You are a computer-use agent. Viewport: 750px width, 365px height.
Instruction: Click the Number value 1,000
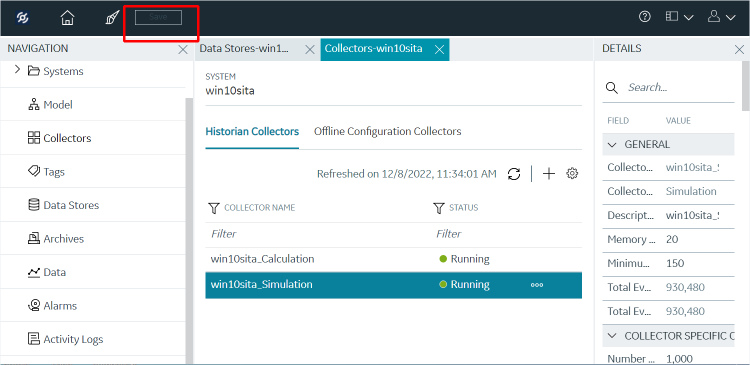click(x=679, y=359)
